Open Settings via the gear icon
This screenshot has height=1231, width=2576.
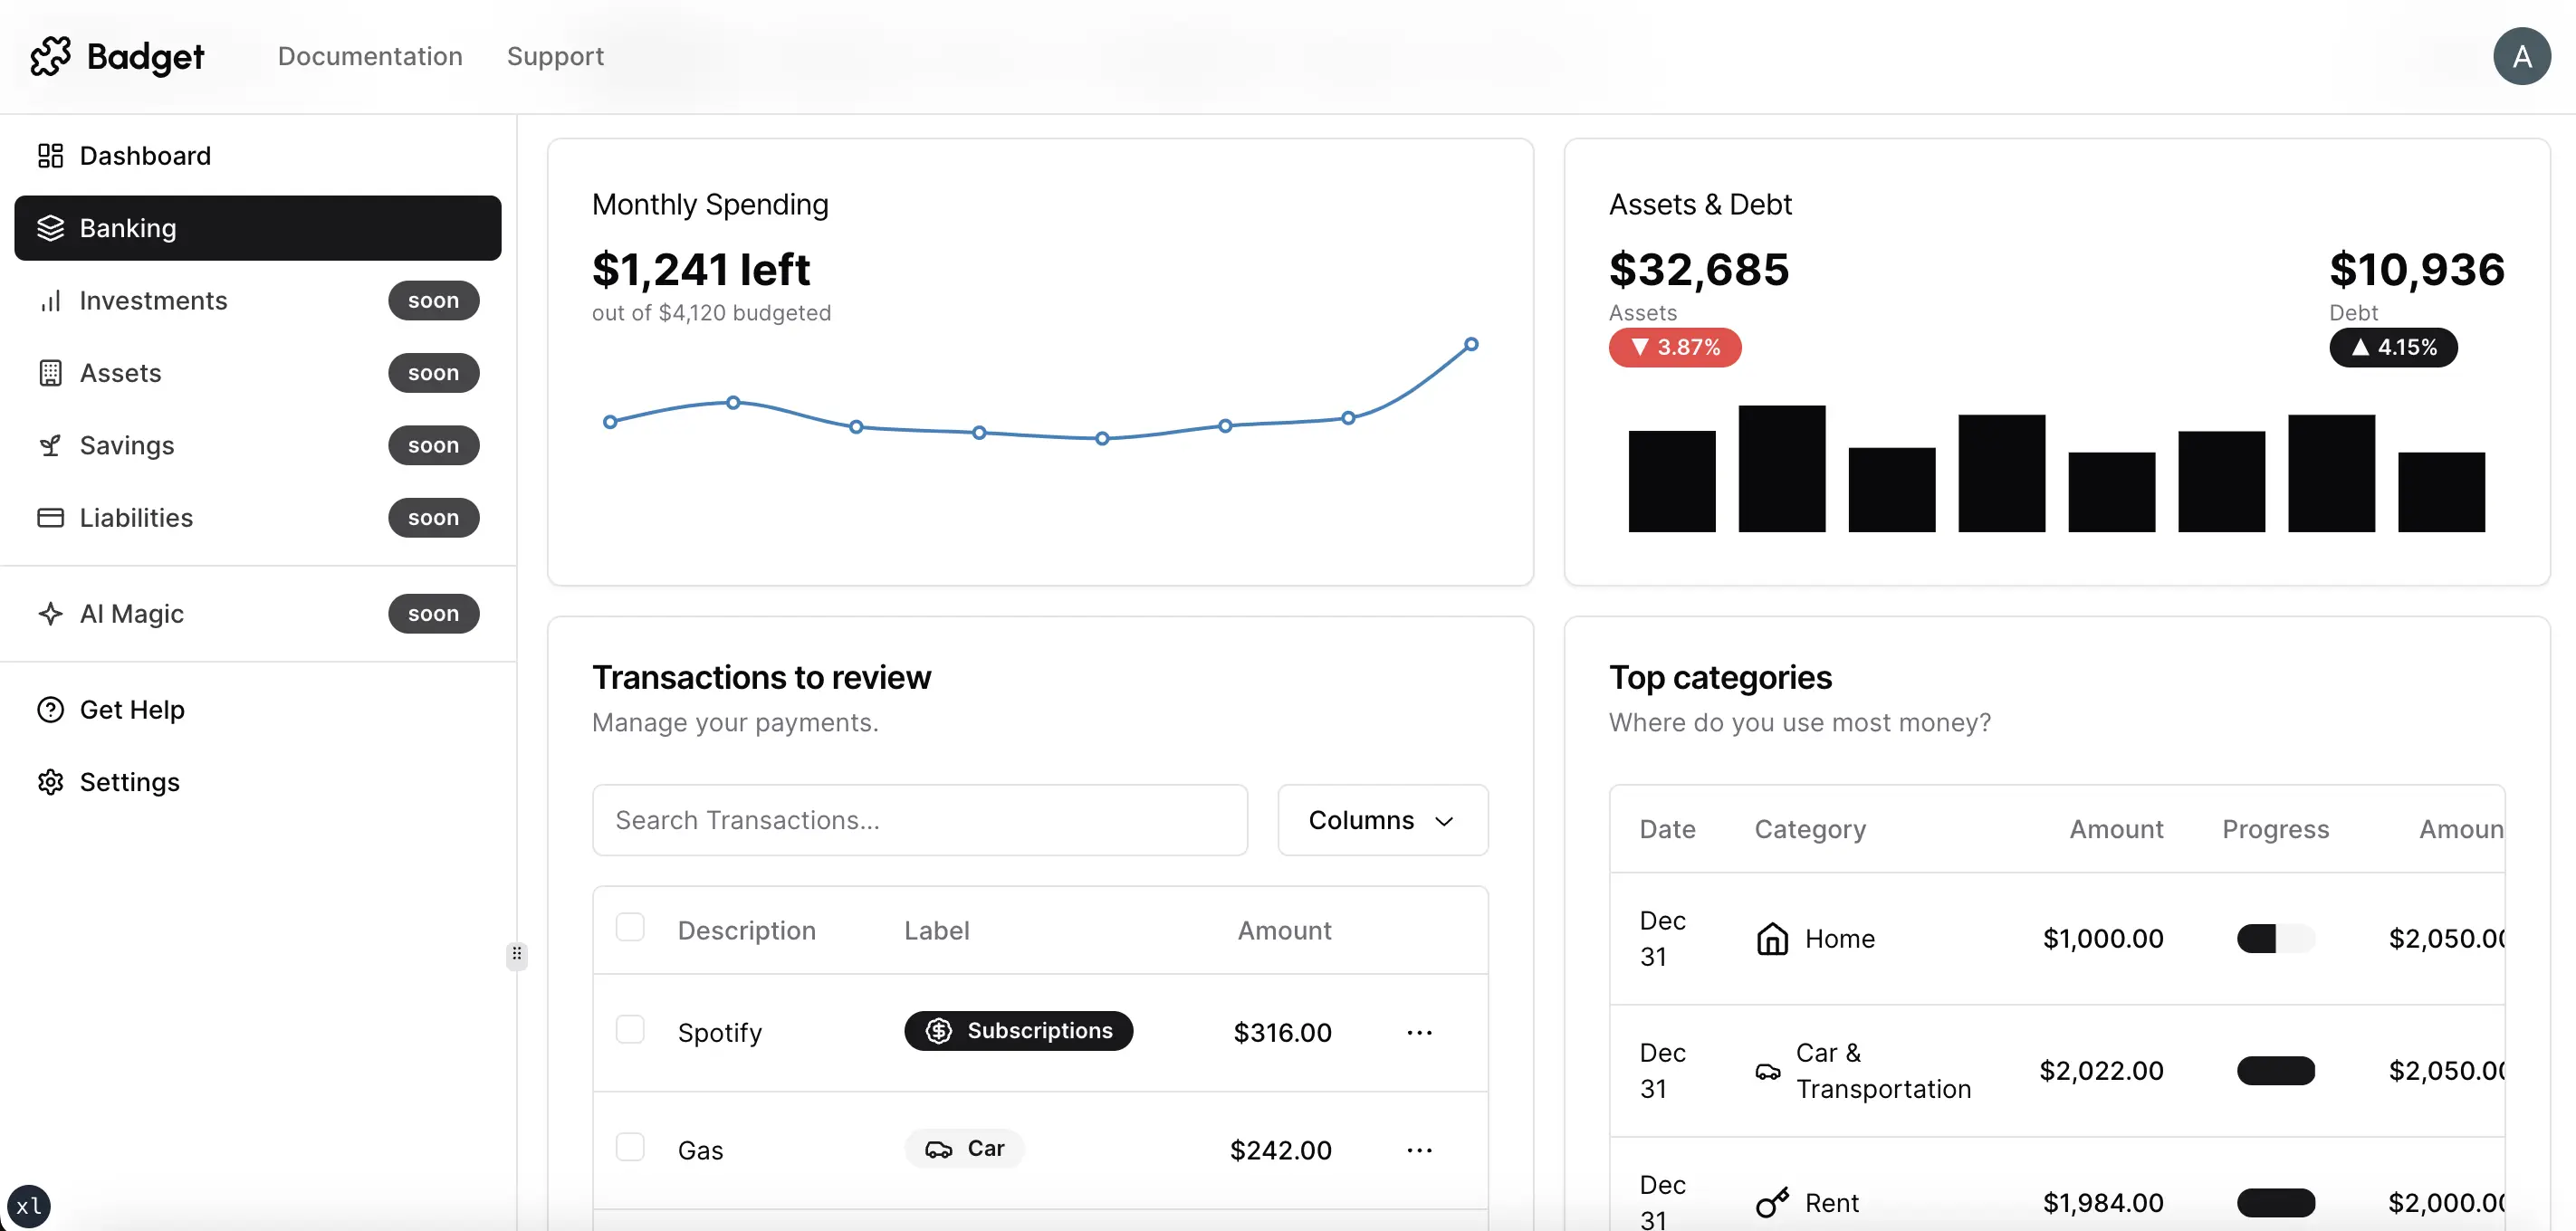(50, 782)
